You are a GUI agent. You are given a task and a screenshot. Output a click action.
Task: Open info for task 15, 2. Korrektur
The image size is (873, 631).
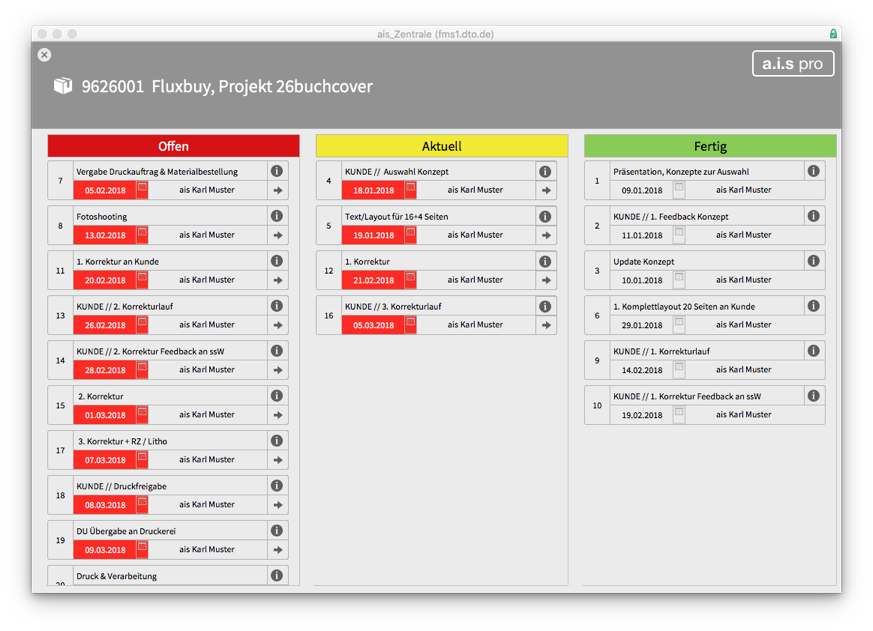pos(277,396)
